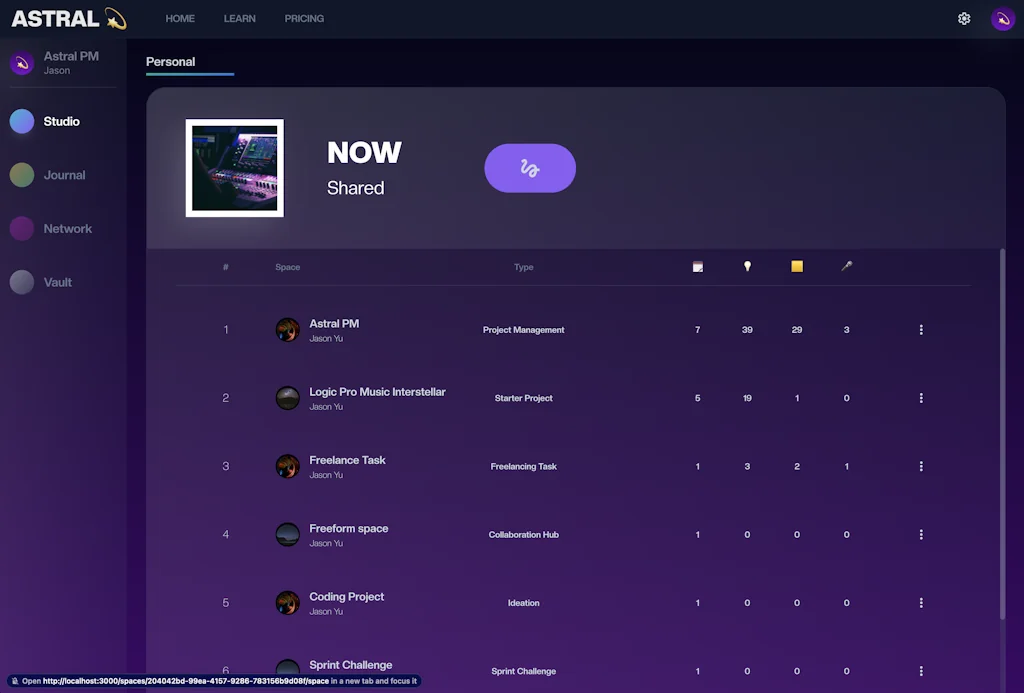Open options menu for Logic Pro Music Interstellar

[x=921, y=398]
